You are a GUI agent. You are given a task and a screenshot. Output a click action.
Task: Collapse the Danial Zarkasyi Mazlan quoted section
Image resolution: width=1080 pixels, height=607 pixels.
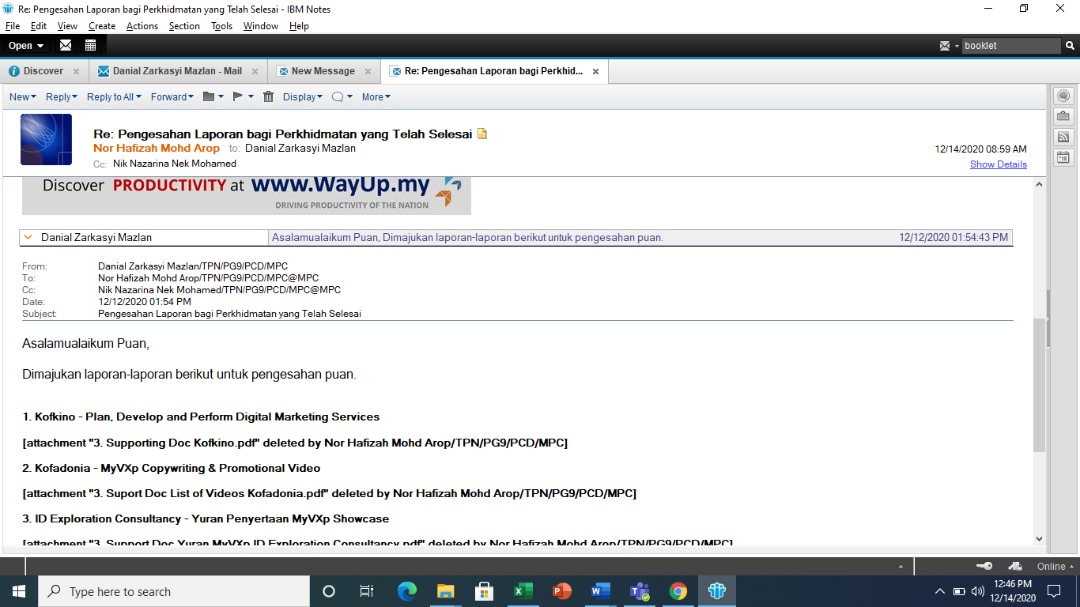coord(28,238)
